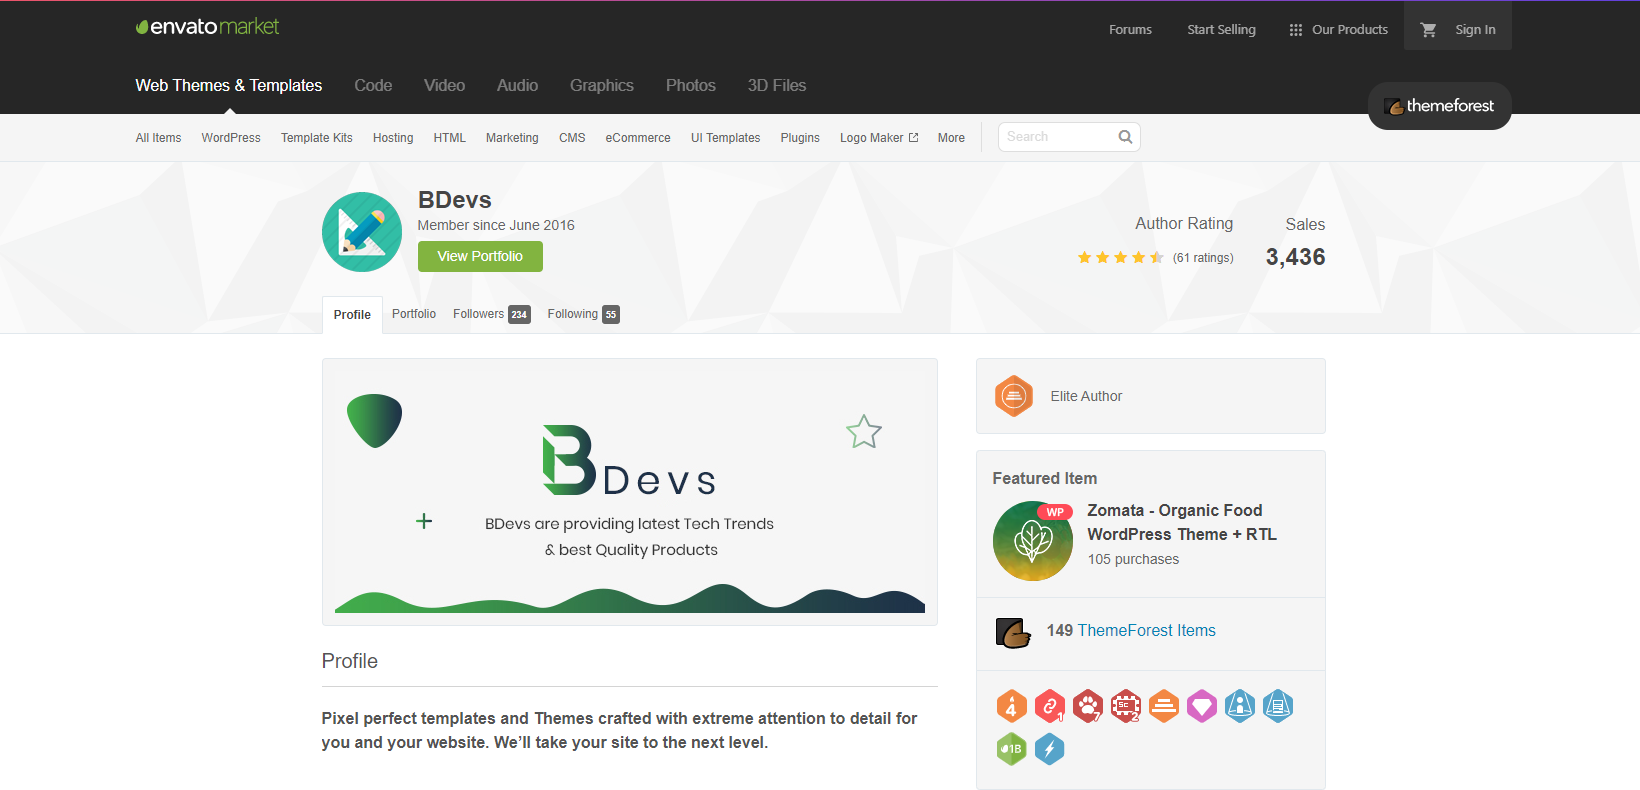Click the search magnifier icon
This screenshot has width=1640, height=790.
1125,137
